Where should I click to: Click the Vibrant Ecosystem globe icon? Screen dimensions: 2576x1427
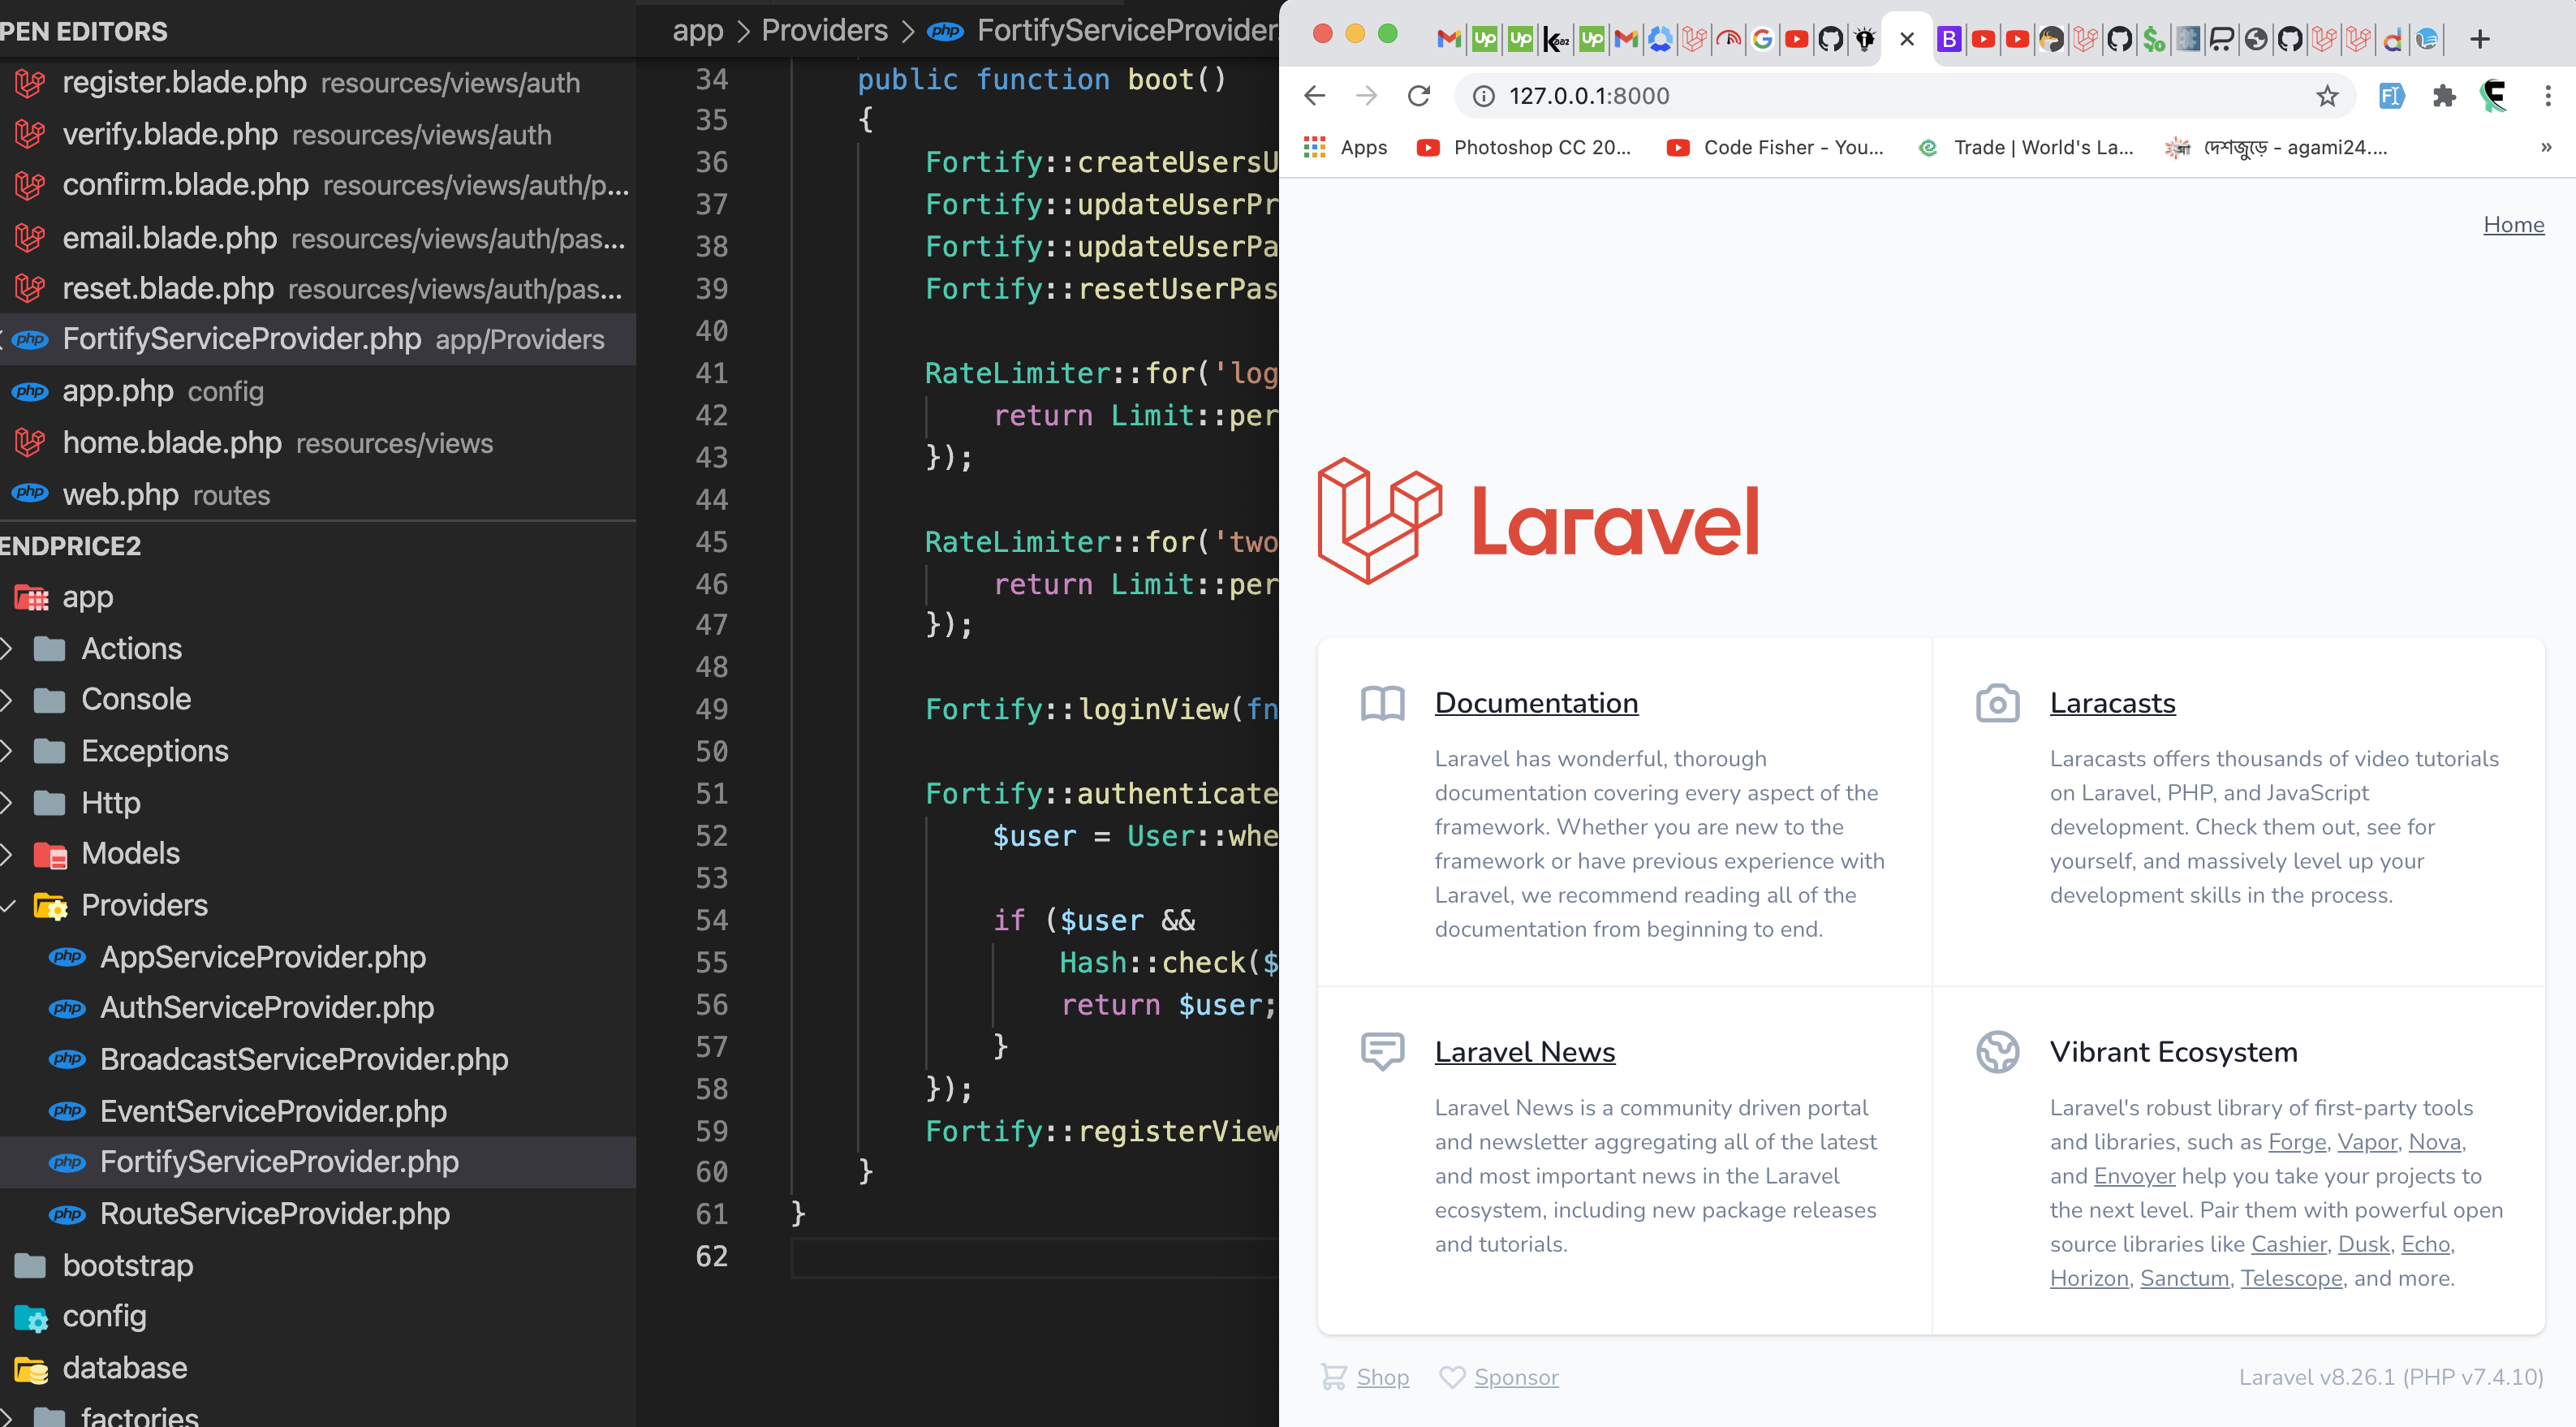coord(1997,1051)
